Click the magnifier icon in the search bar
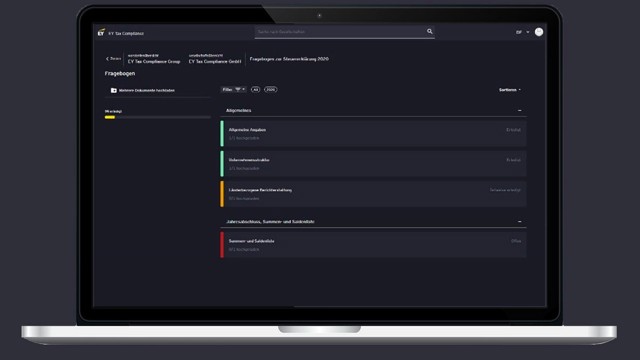The image size is (640, 360). pyautogui.click(x=429, y=31)
